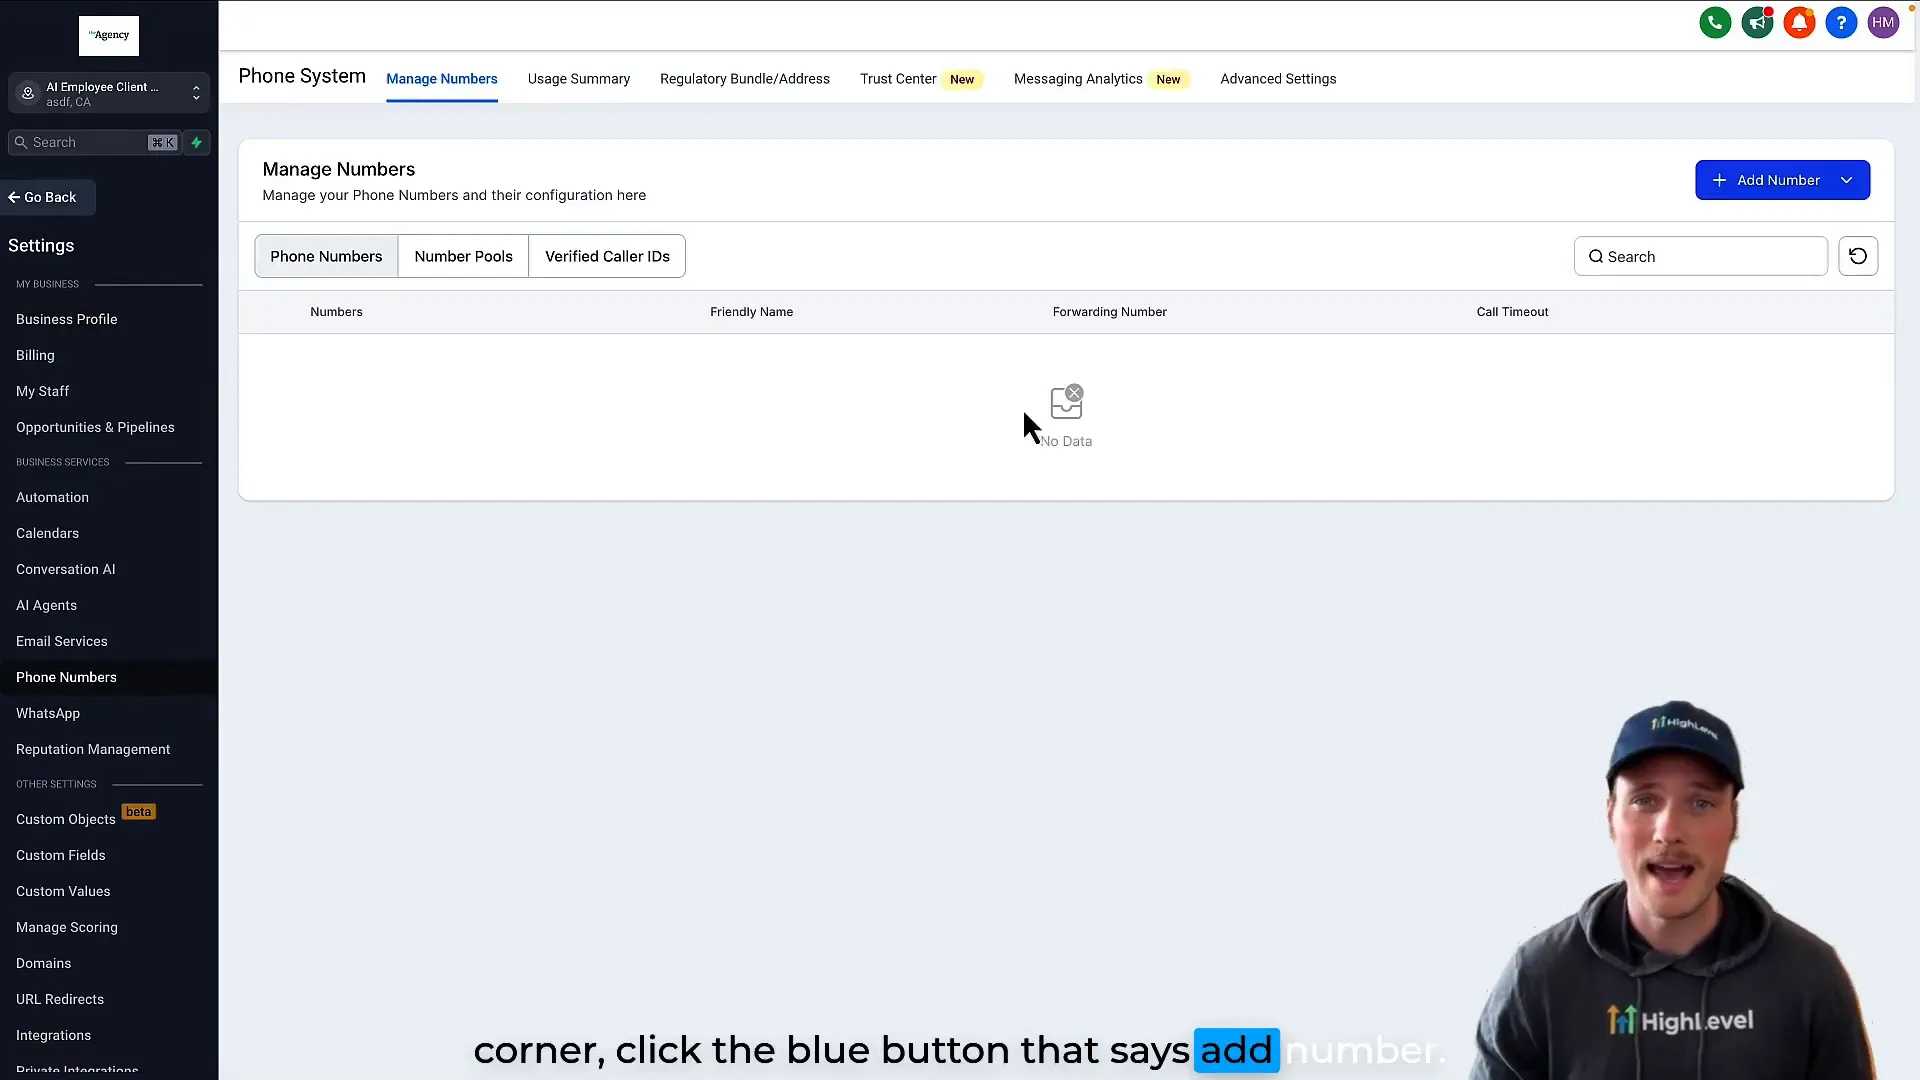Click the numbers table Search field

1700,256
